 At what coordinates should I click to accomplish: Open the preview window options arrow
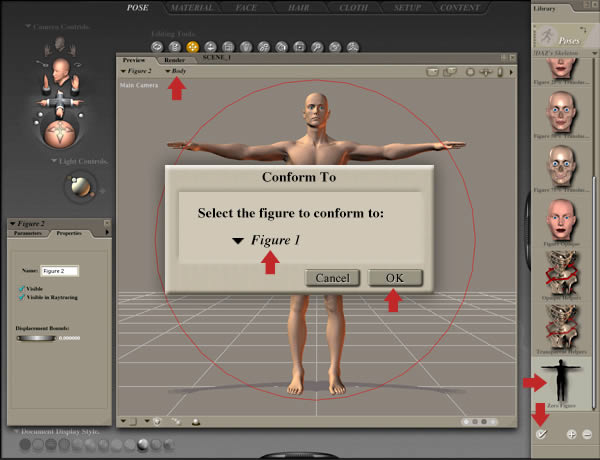[x=511, y=72]
